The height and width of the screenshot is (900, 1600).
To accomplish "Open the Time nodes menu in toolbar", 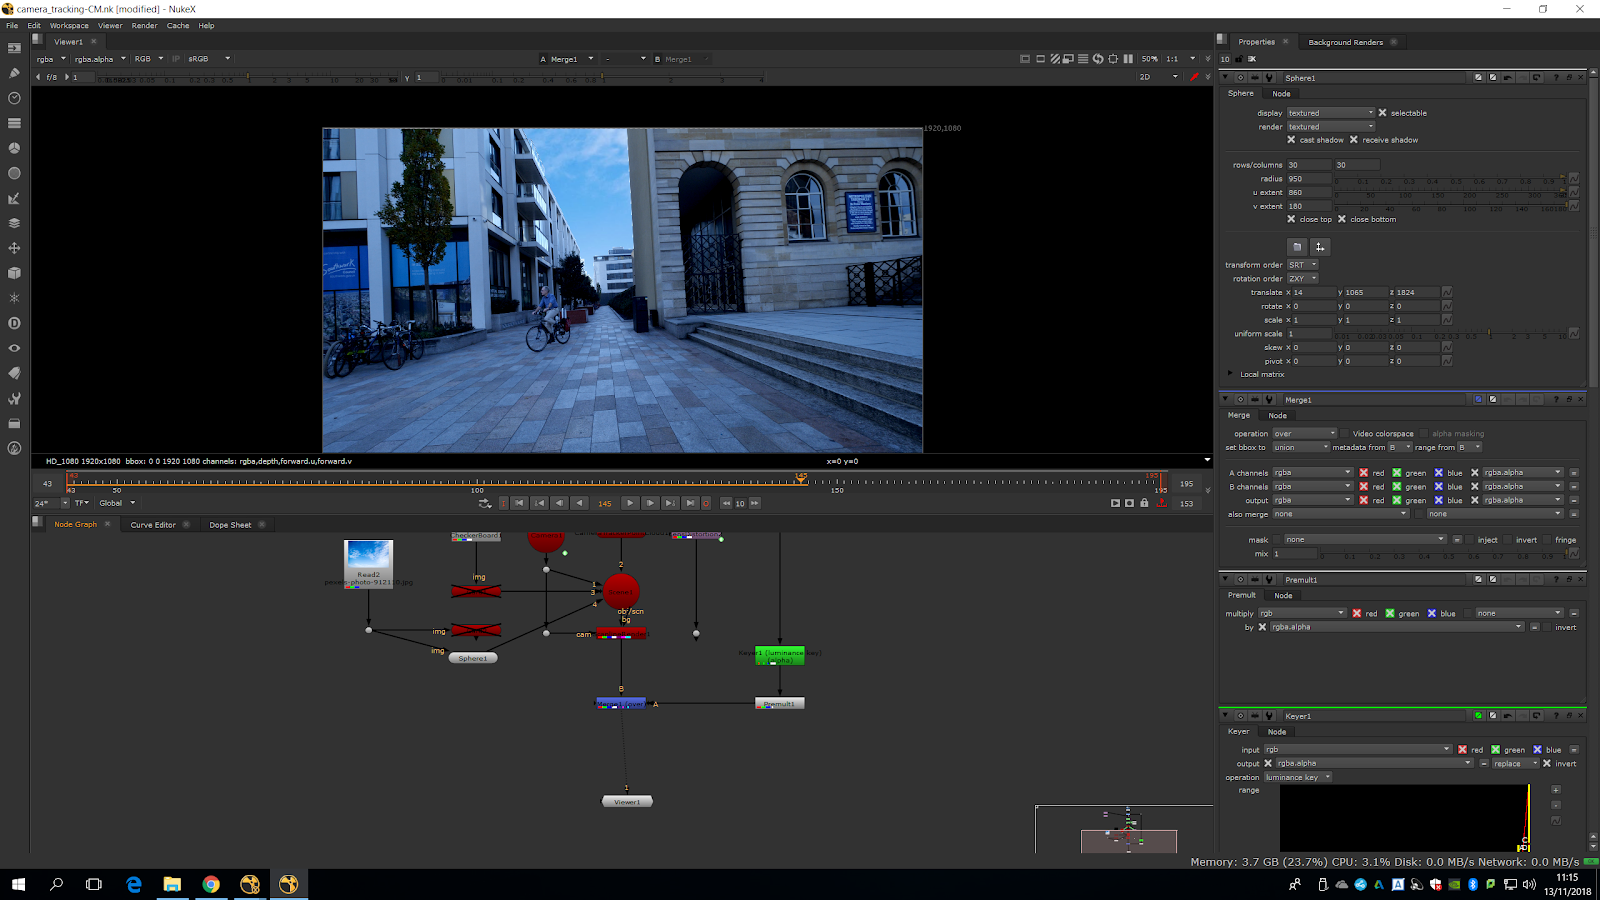I will click(14, 98).
